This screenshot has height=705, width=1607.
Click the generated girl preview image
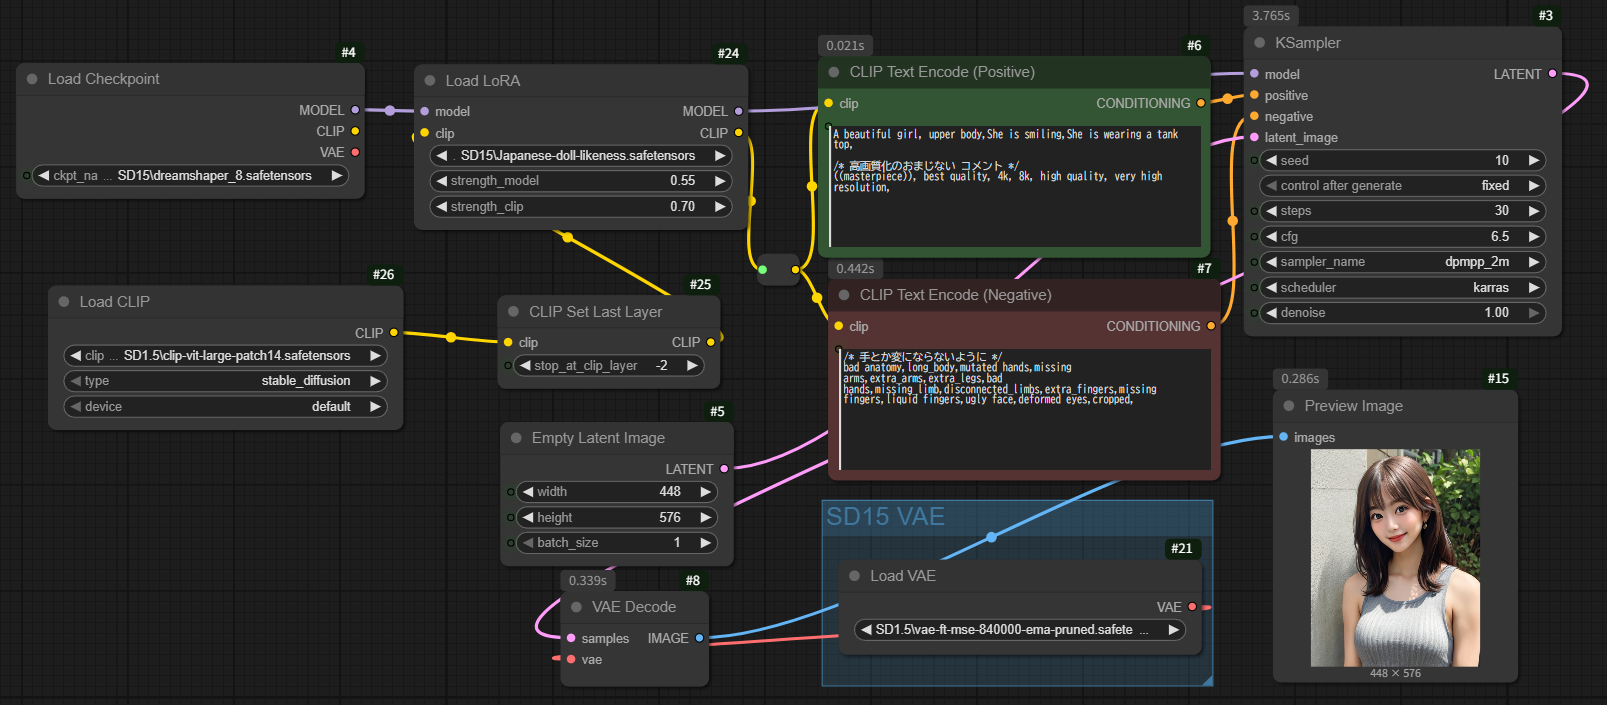1395,557
